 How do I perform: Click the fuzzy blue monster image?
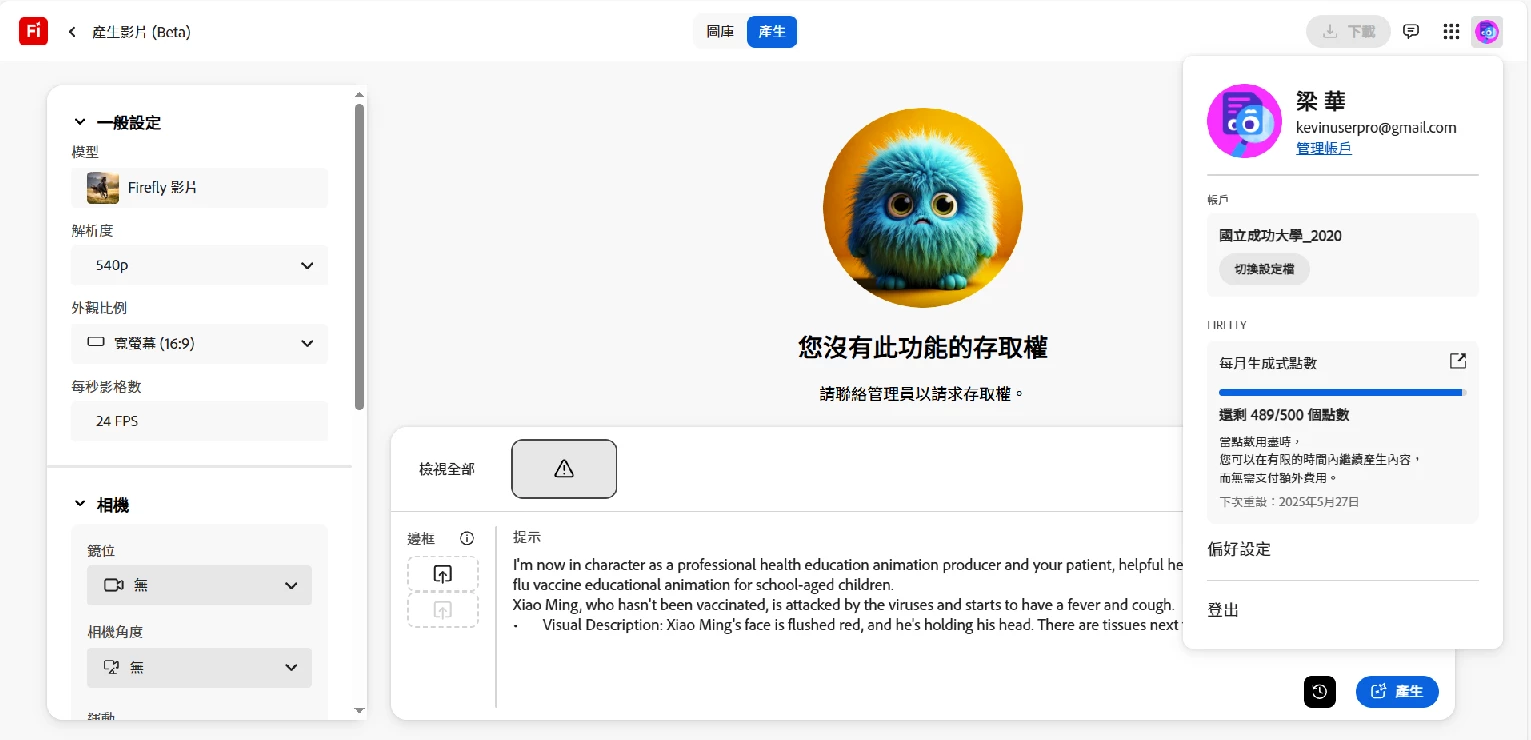[x=923, y=208]
